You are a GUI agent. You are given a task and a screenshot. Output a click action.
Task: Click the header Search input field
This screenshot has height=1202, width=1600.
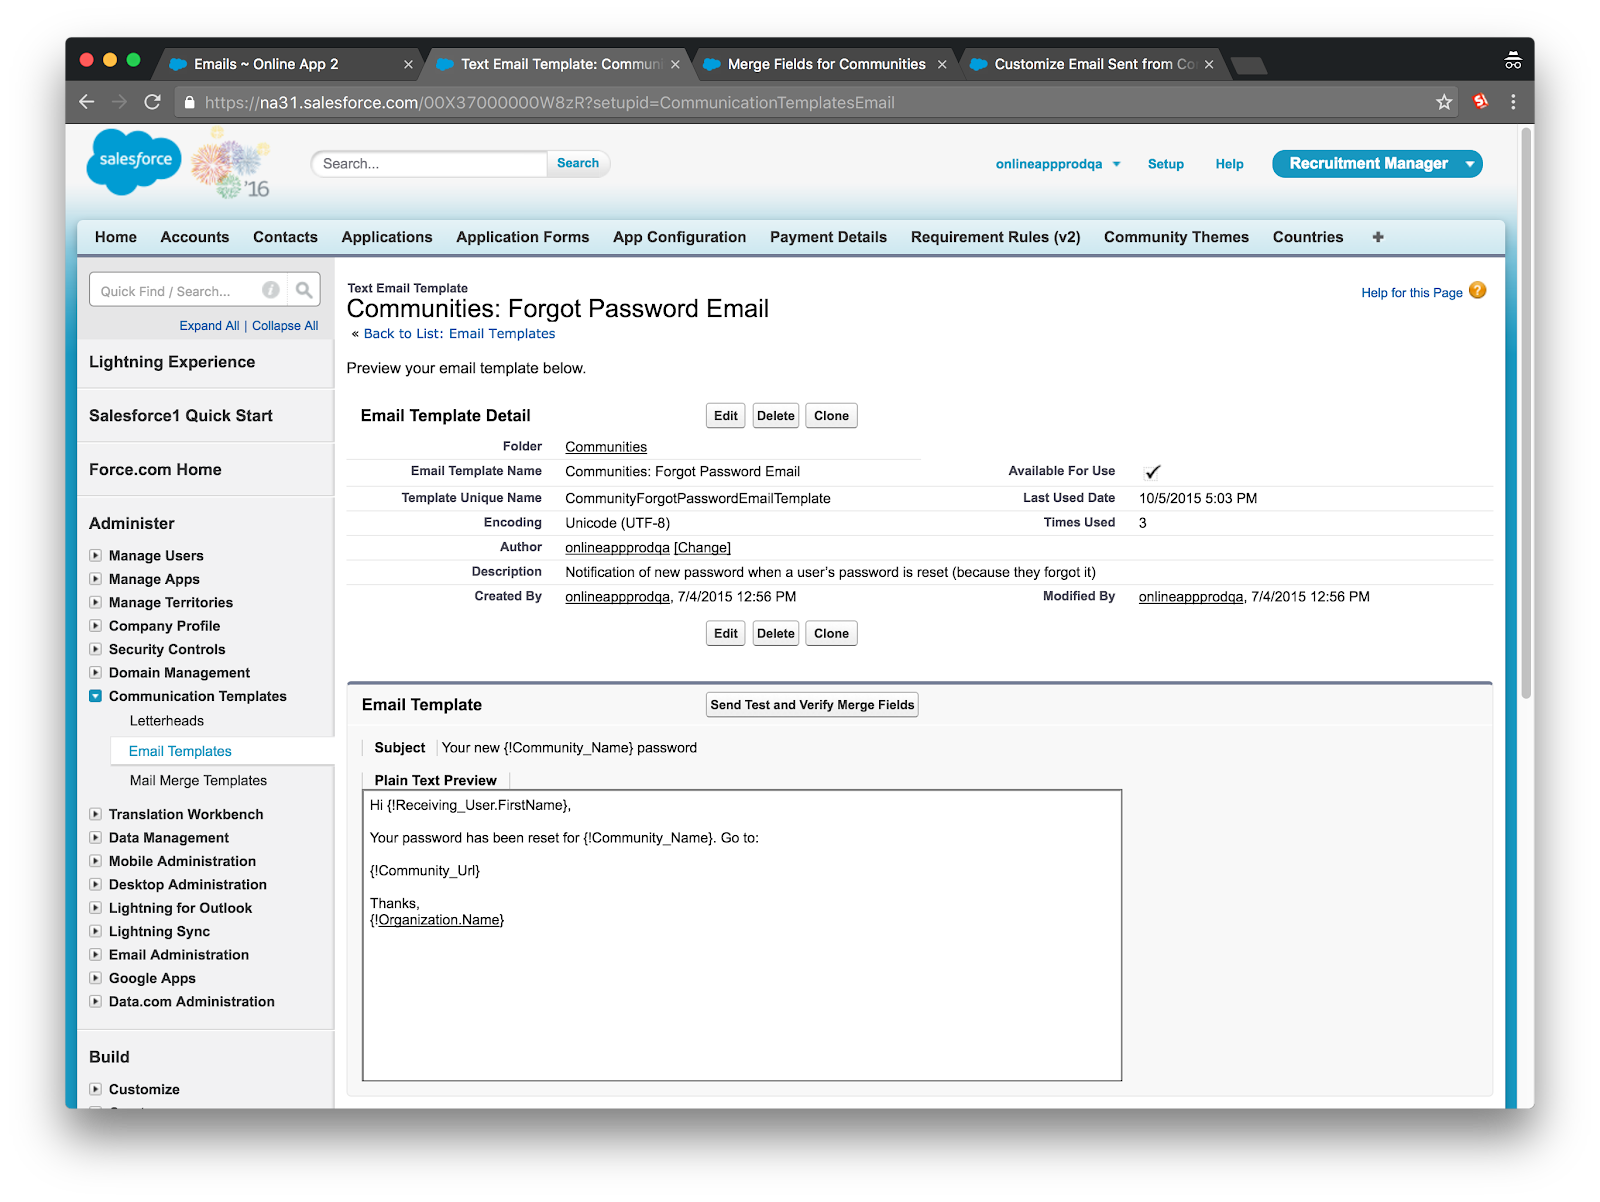(x=430, y=164)
